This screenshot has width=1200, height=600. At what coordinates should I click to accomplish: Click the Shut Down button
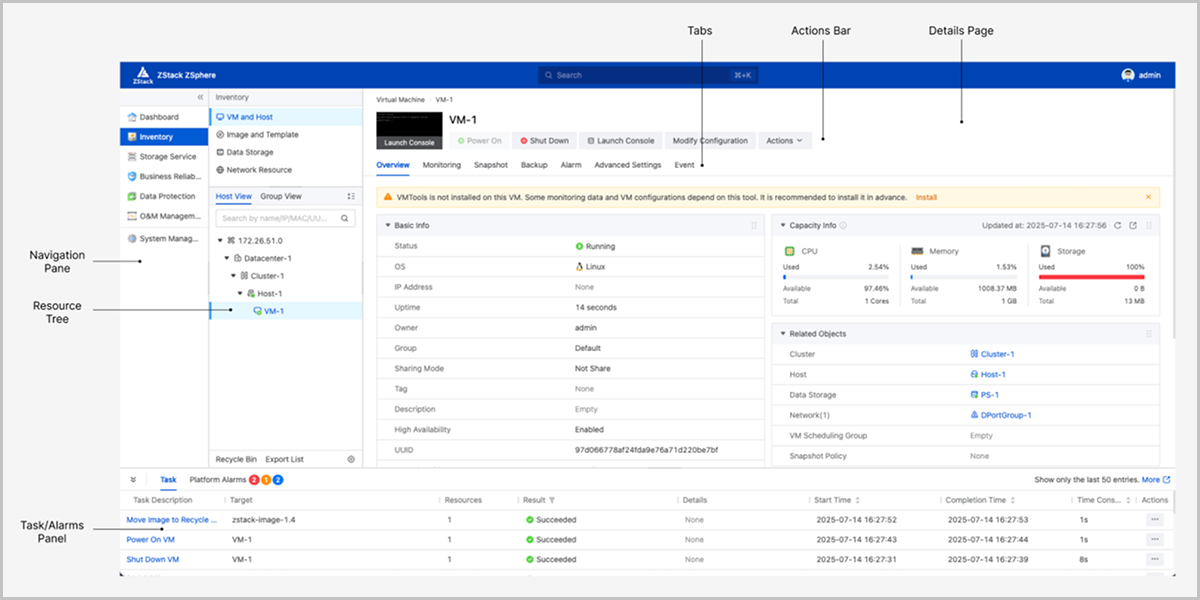tap(543, 141)
